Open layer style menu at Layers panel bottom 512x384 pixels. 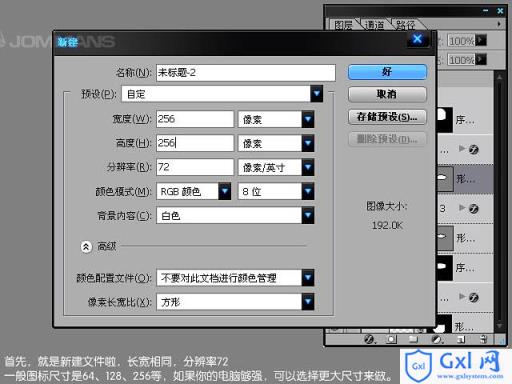pos(369,339)
